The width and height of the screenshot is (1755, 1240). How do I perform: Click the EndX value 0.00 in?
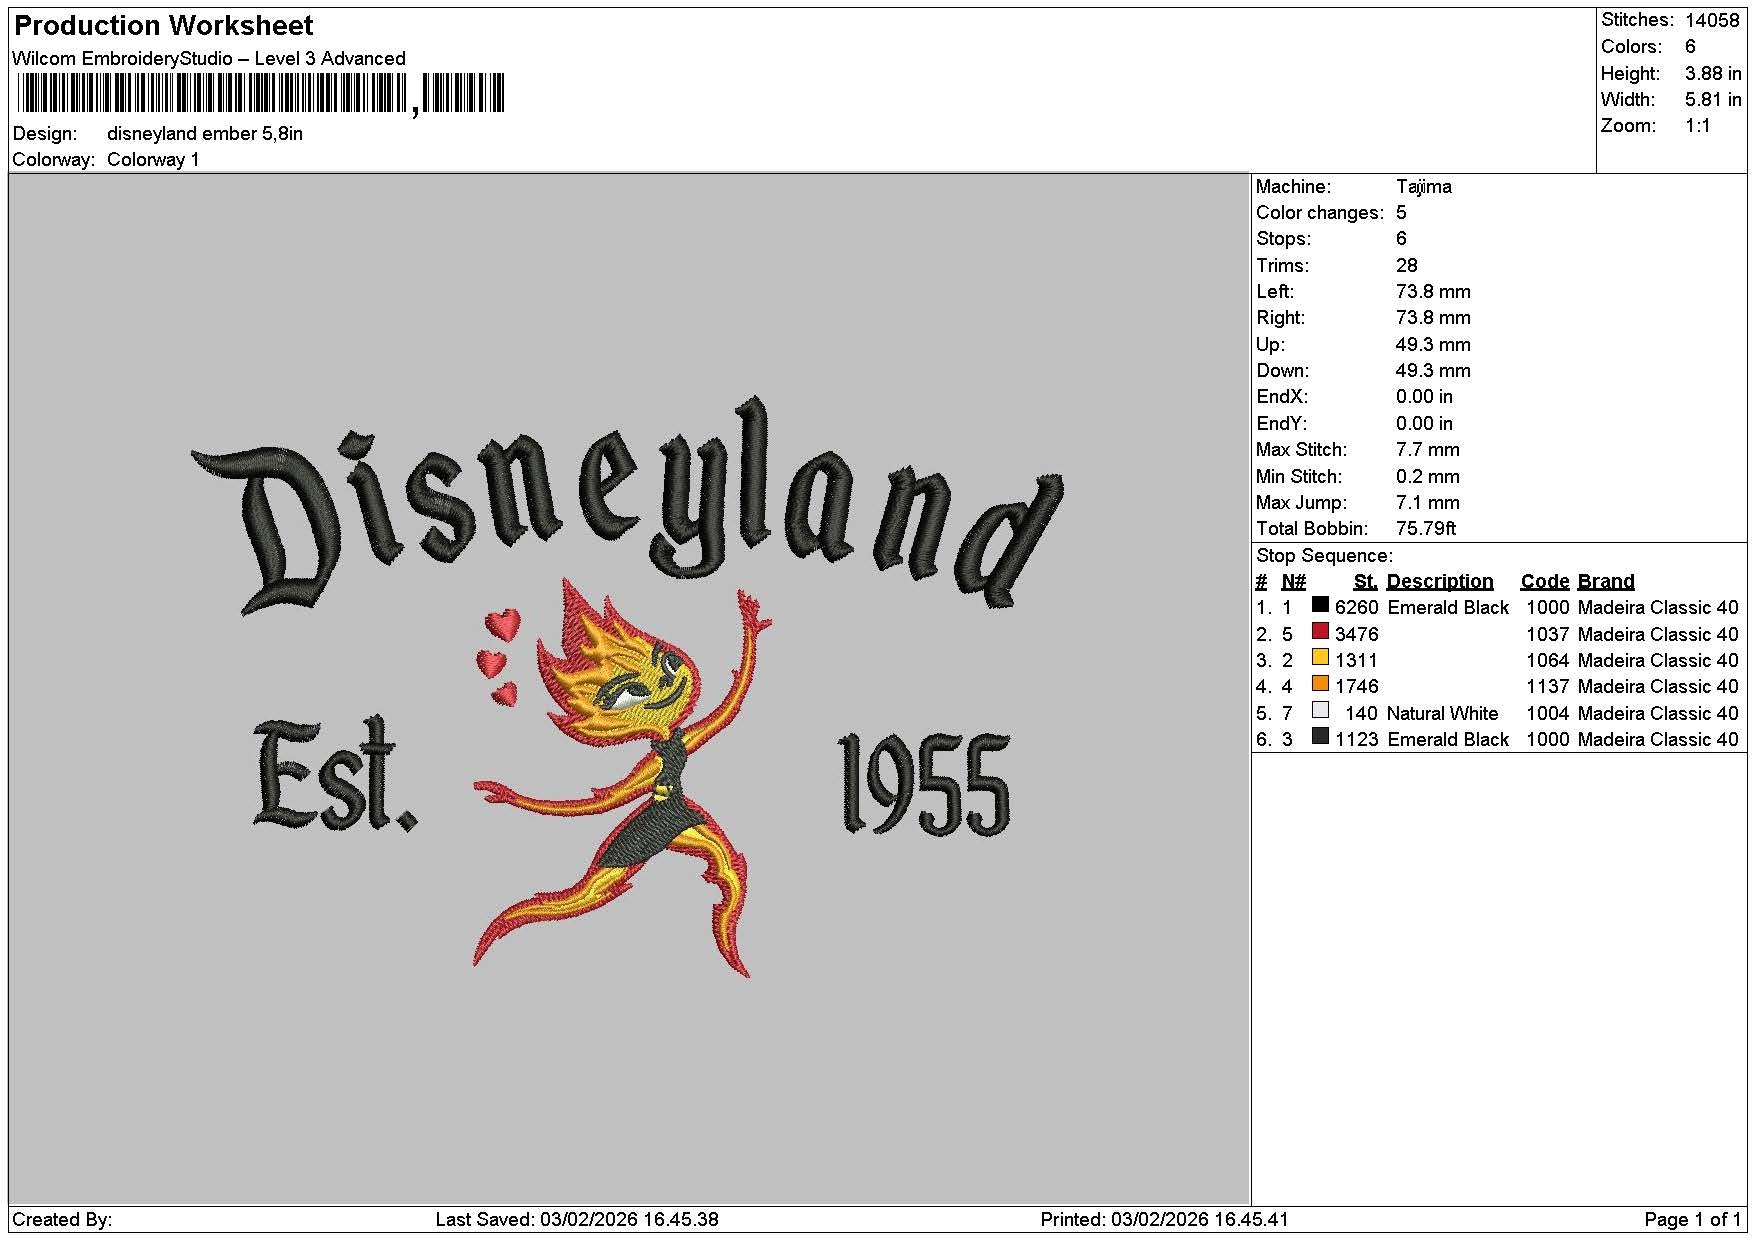pyautogui.click(x=1424, y=397)
